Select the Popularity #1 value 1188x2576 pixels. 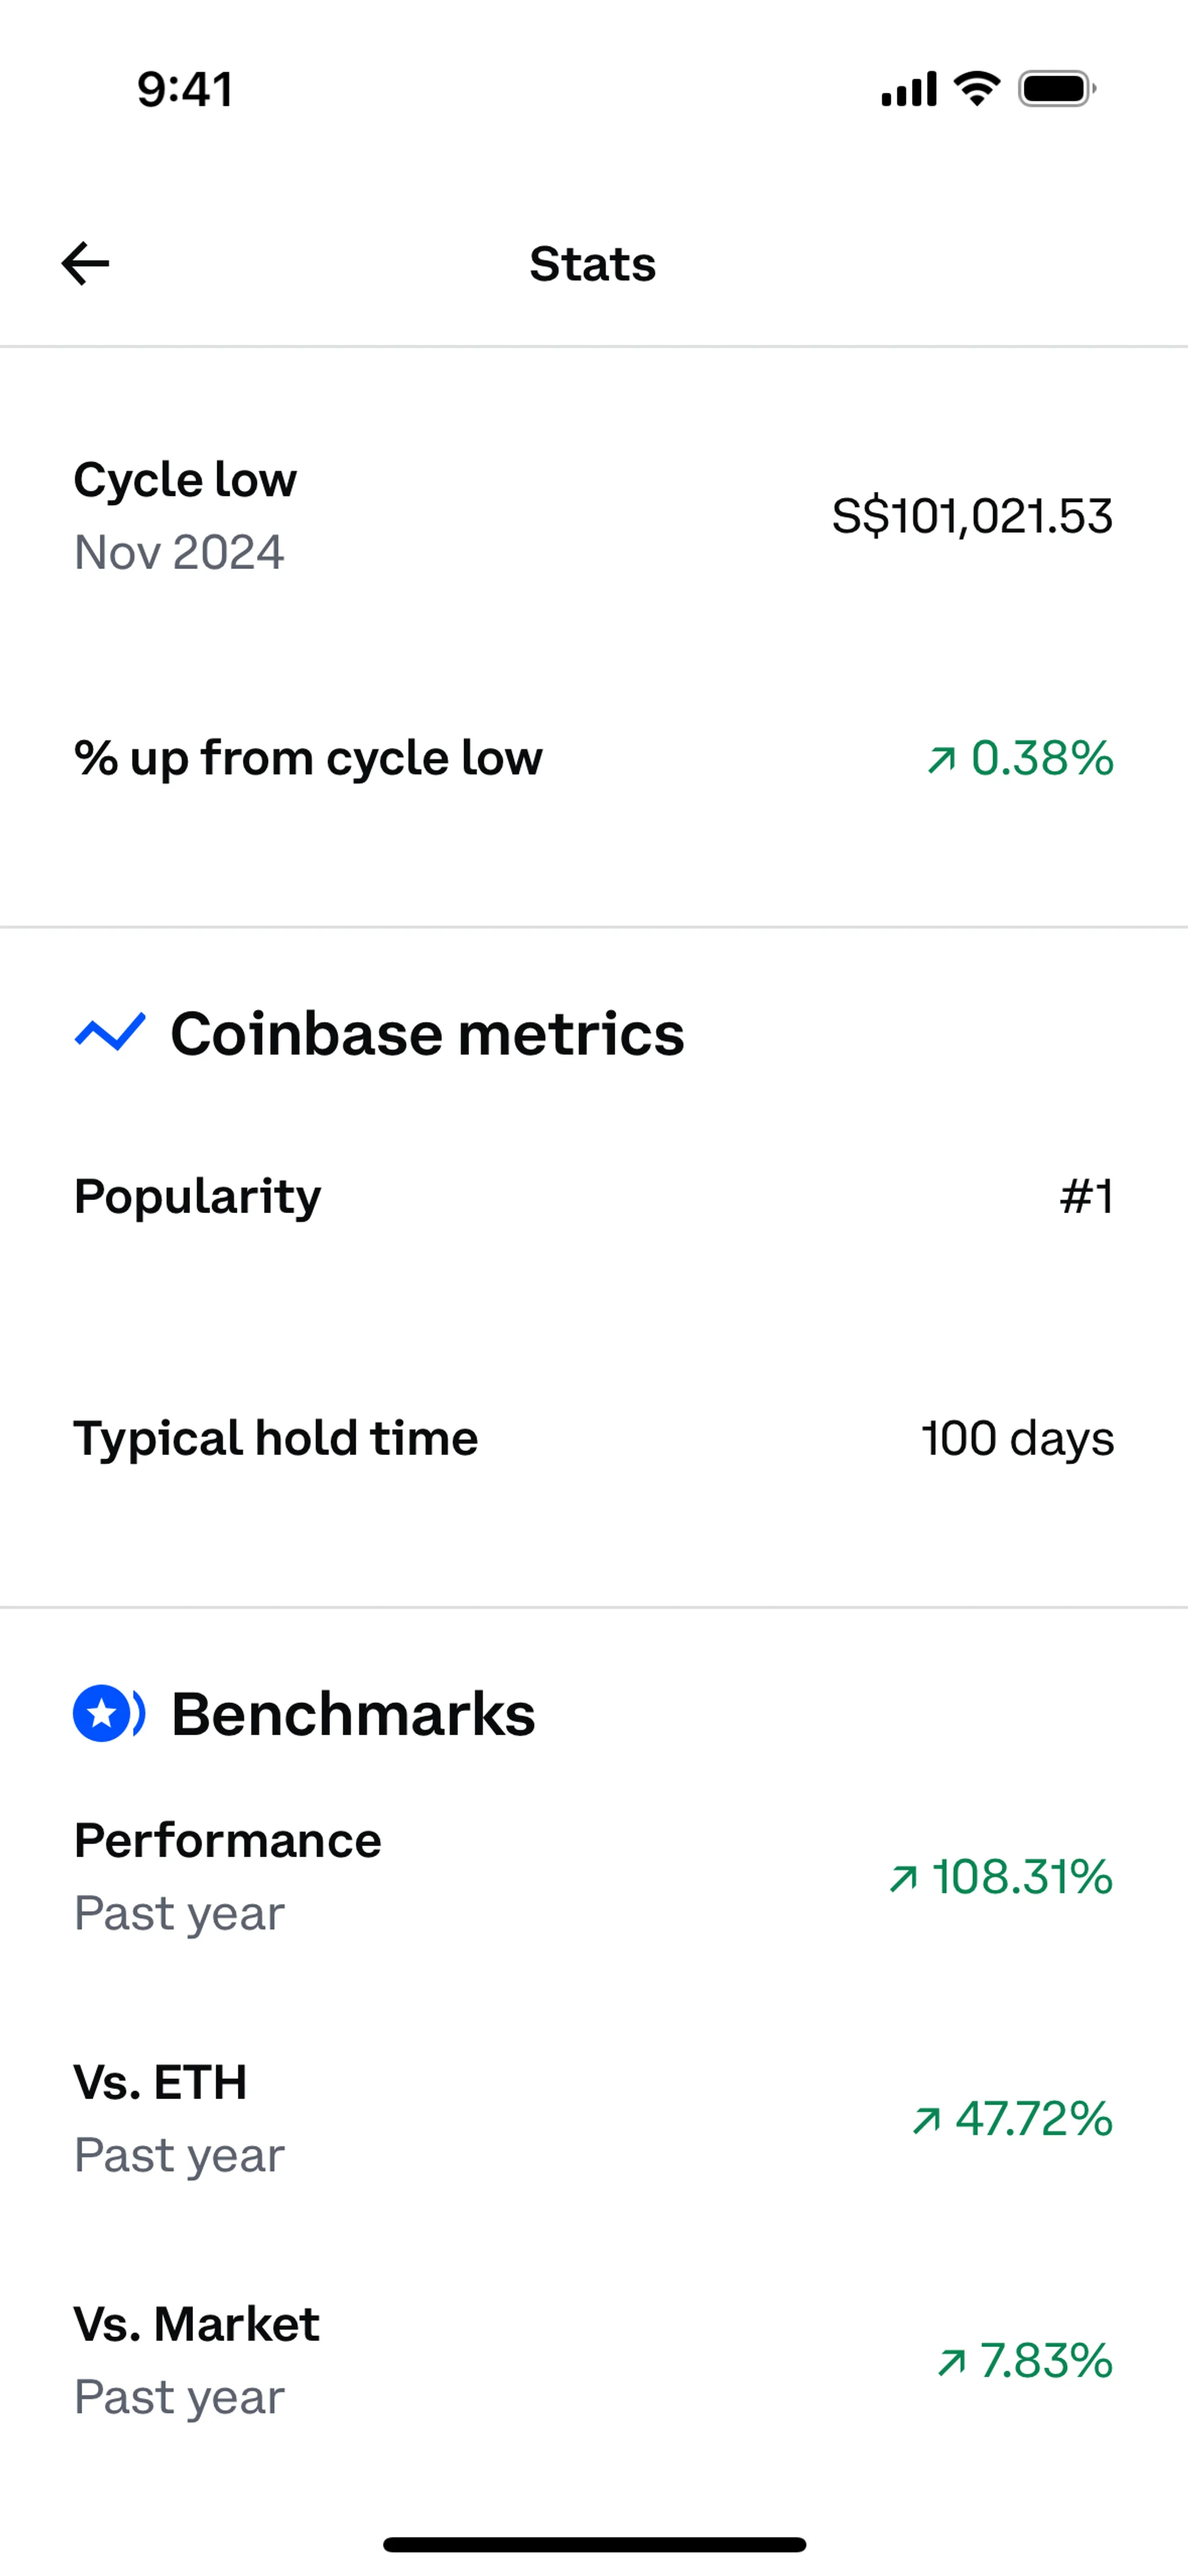[x=1086, y=1196]
